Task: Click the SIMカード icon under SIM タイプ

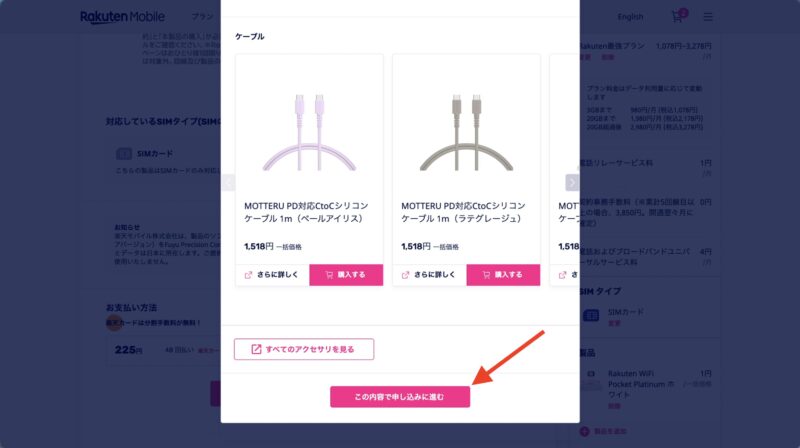Action: click(591, 316)
